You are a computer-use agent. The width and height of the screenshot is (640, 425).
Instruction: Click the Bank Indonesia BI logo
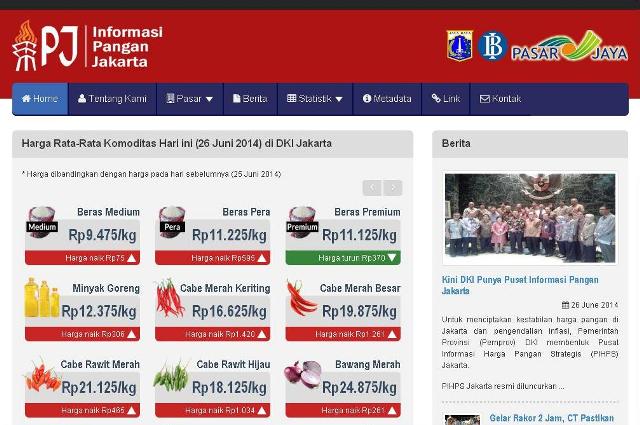pyautogui.click(x=491, y=46)
